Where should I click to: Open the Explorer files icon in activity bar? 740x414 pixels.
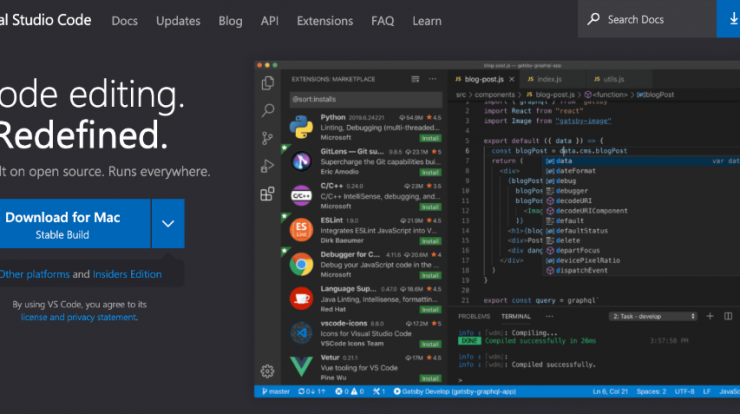pos(268,83)
